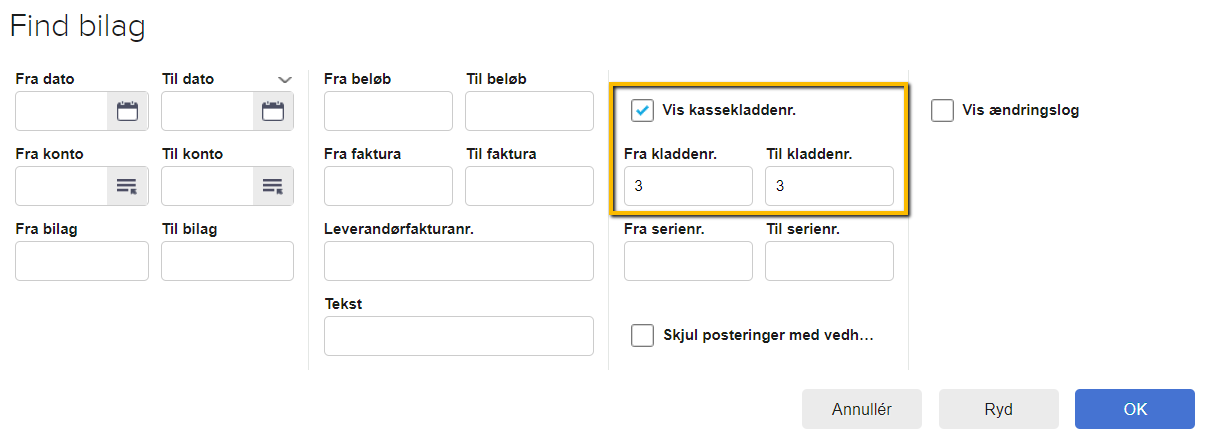Select the Til serienr. field
Image resolution: width=1207 pixels, height=441 pixels.
click(829, 261)
